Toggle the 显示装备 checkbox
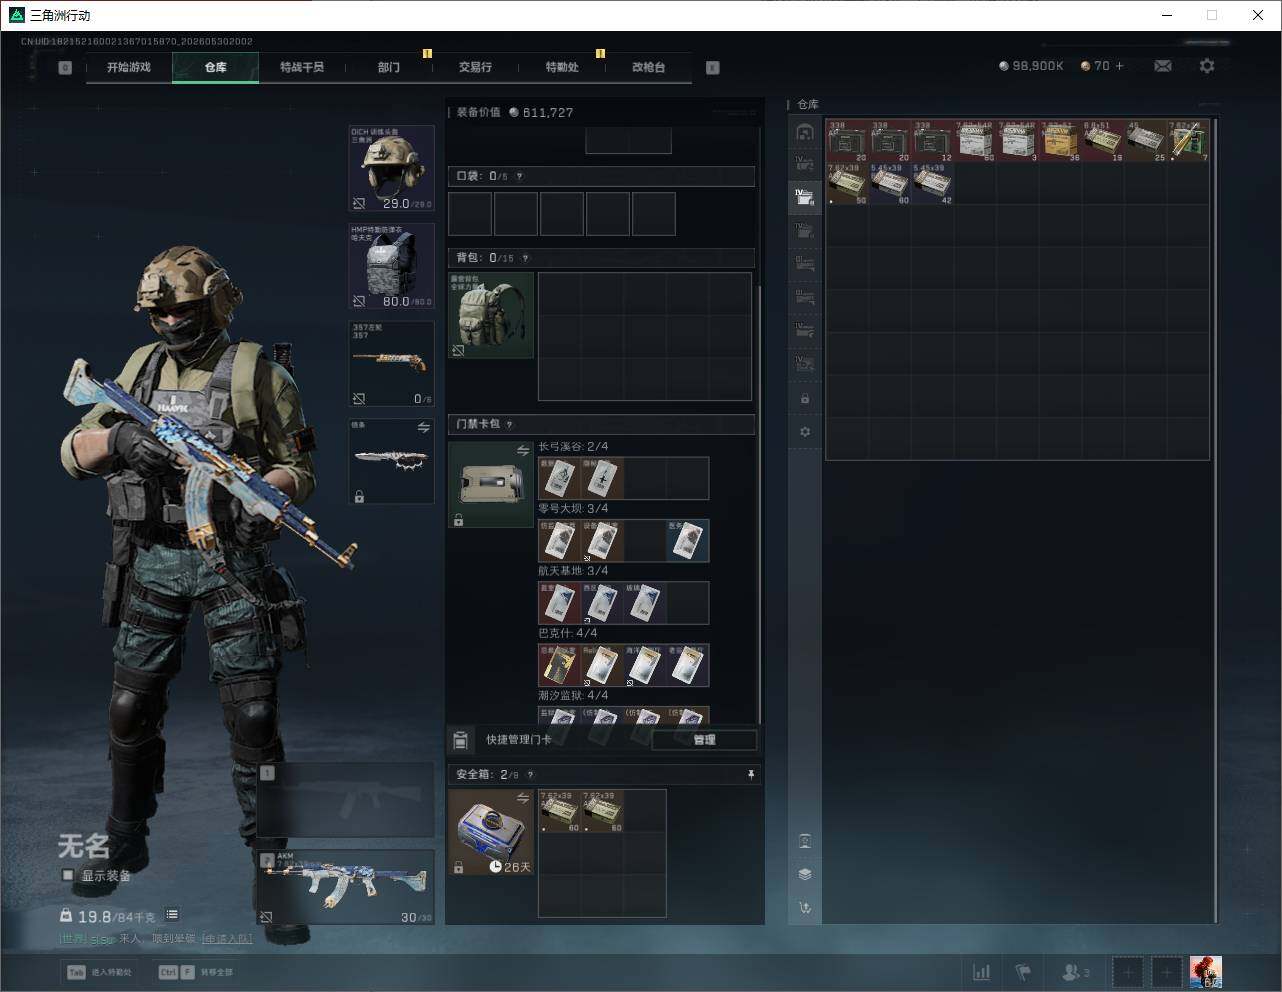 68,875
